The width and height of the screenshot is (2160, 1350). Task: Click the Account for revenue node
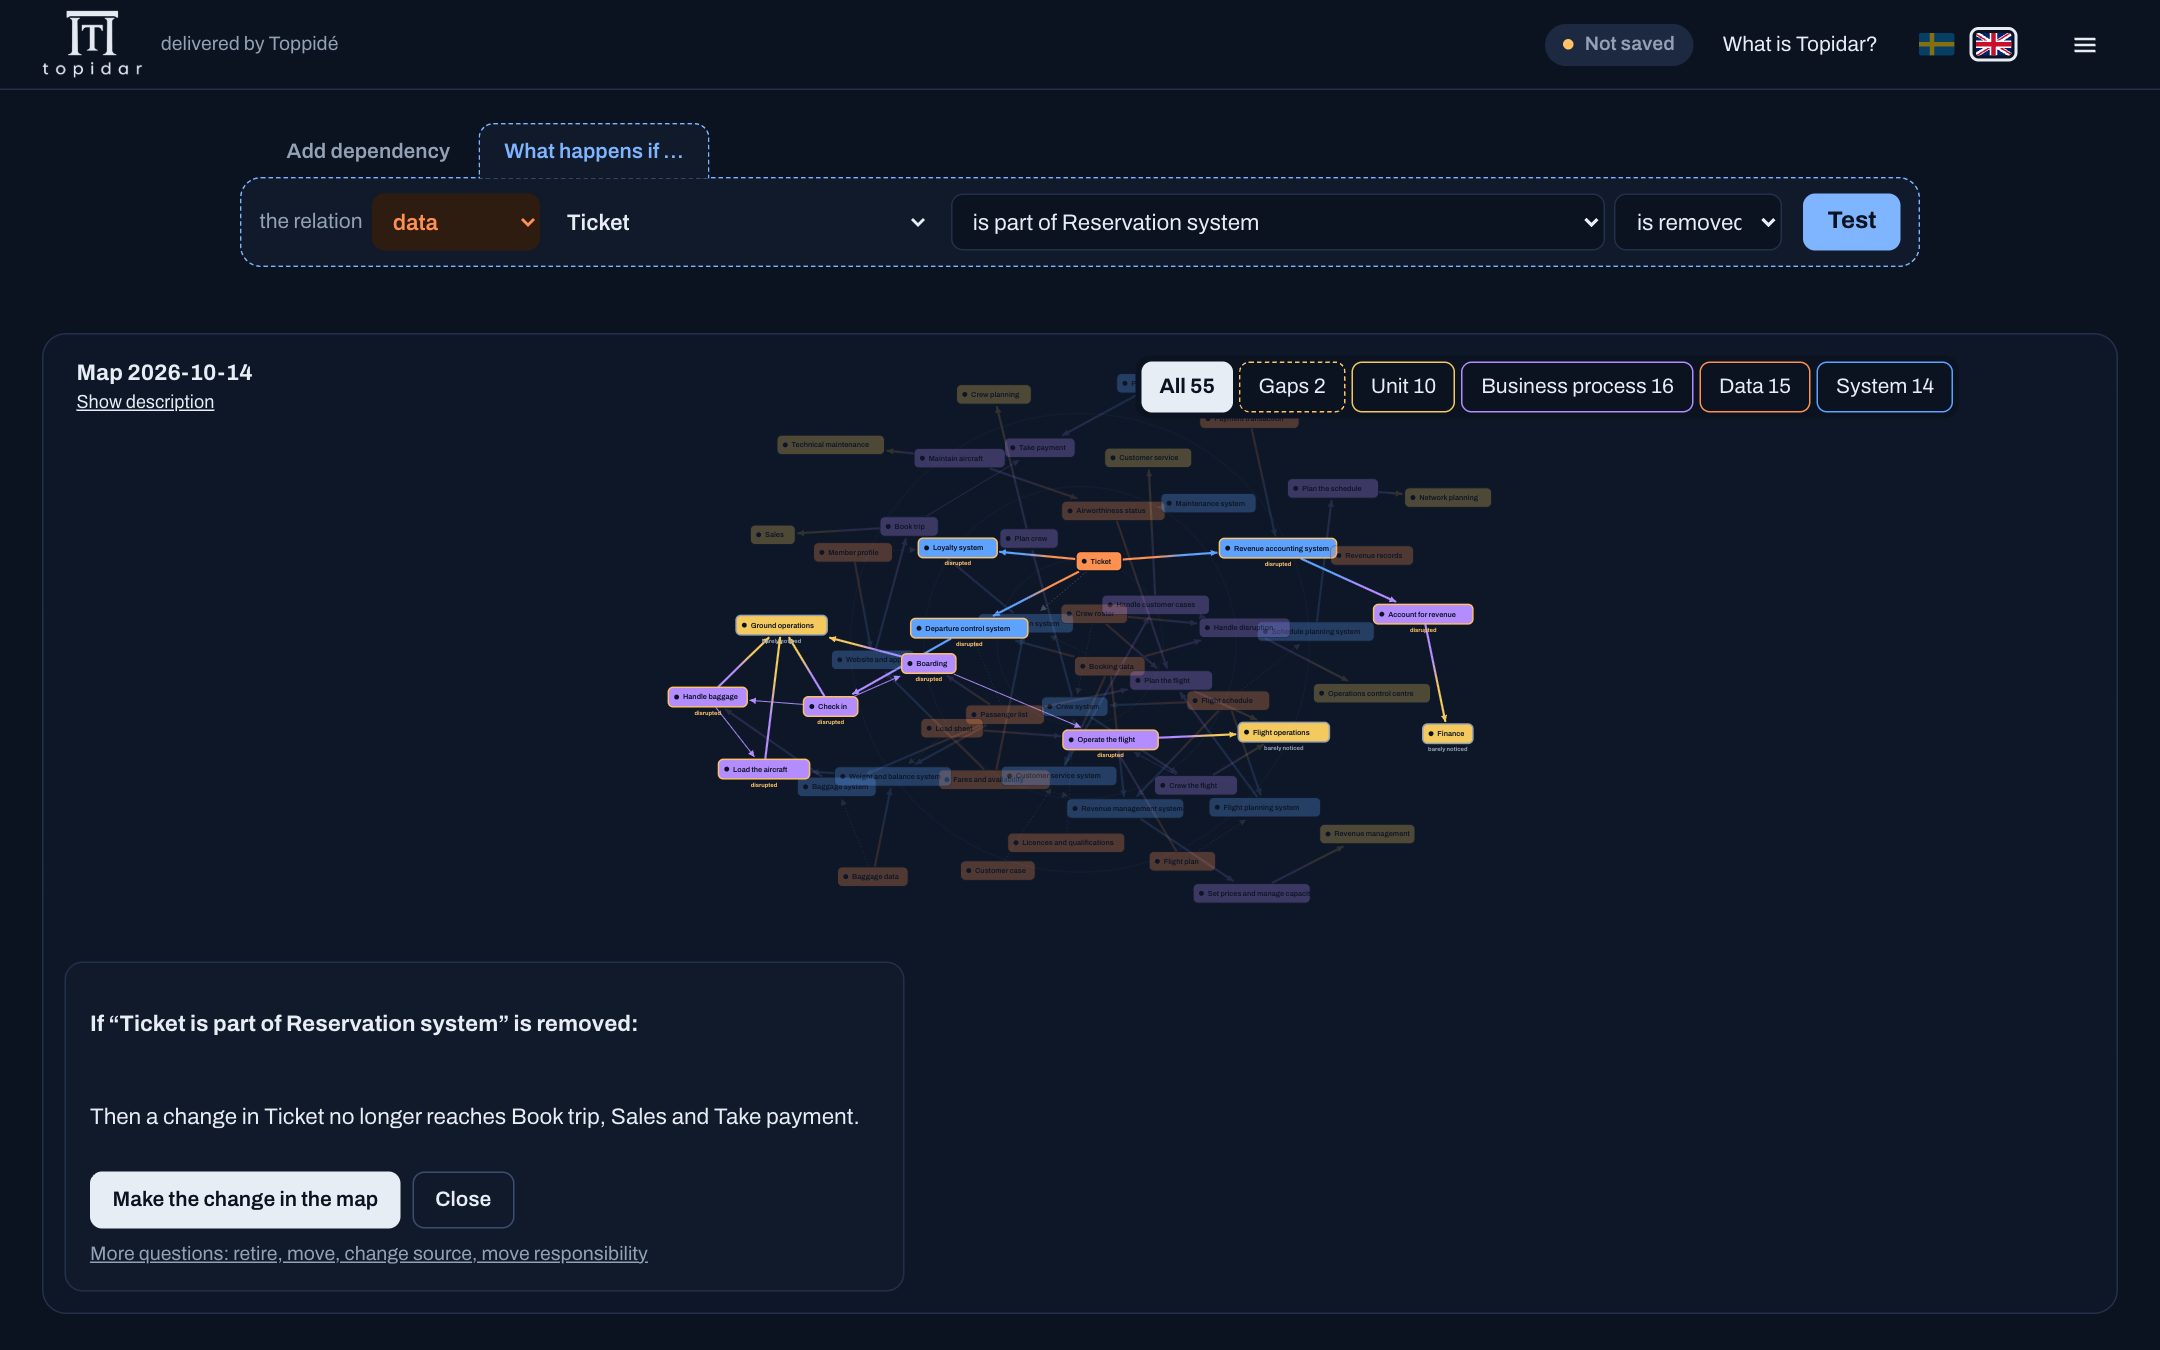1422,614
